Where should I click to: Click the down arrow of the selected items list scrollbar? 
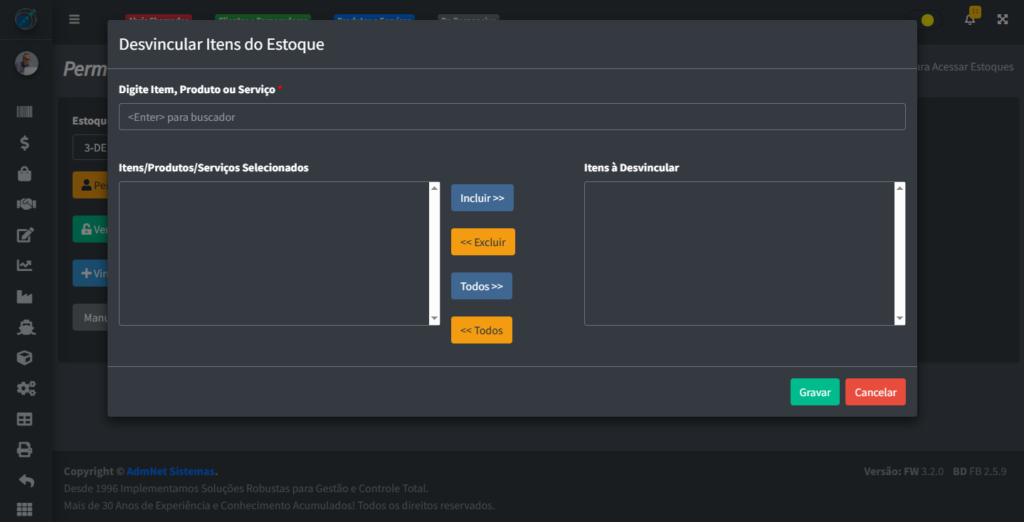coord(434,319)
